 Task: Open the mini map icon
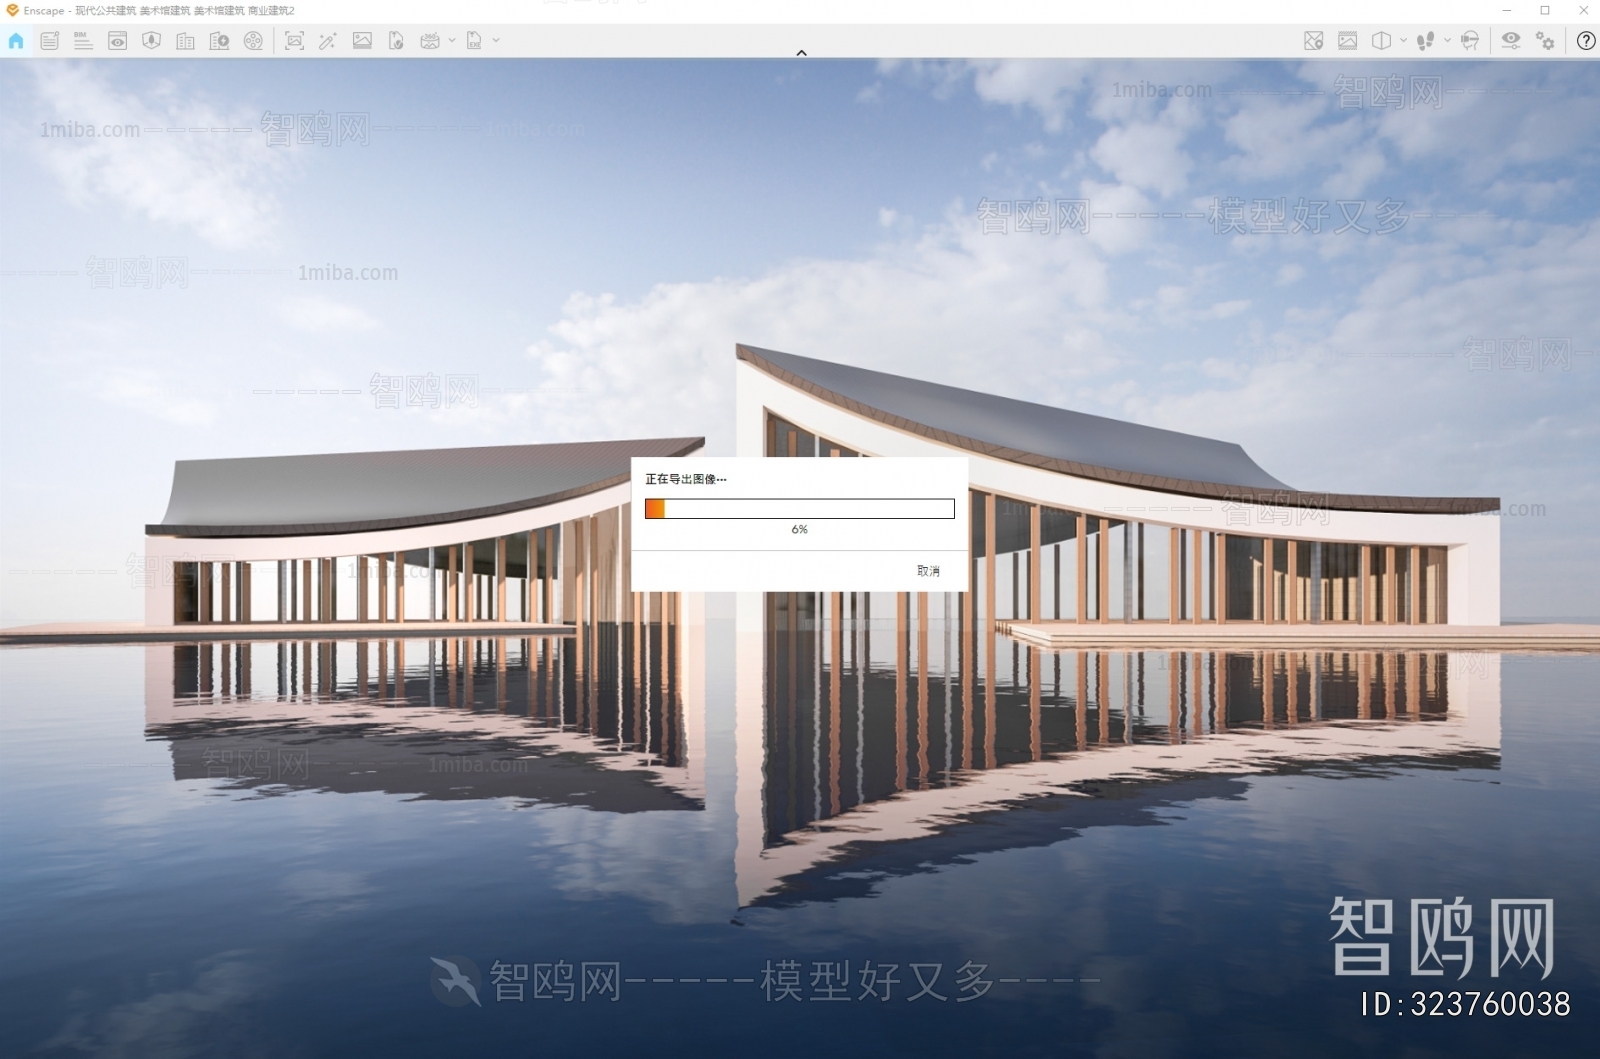[1314, 41]
